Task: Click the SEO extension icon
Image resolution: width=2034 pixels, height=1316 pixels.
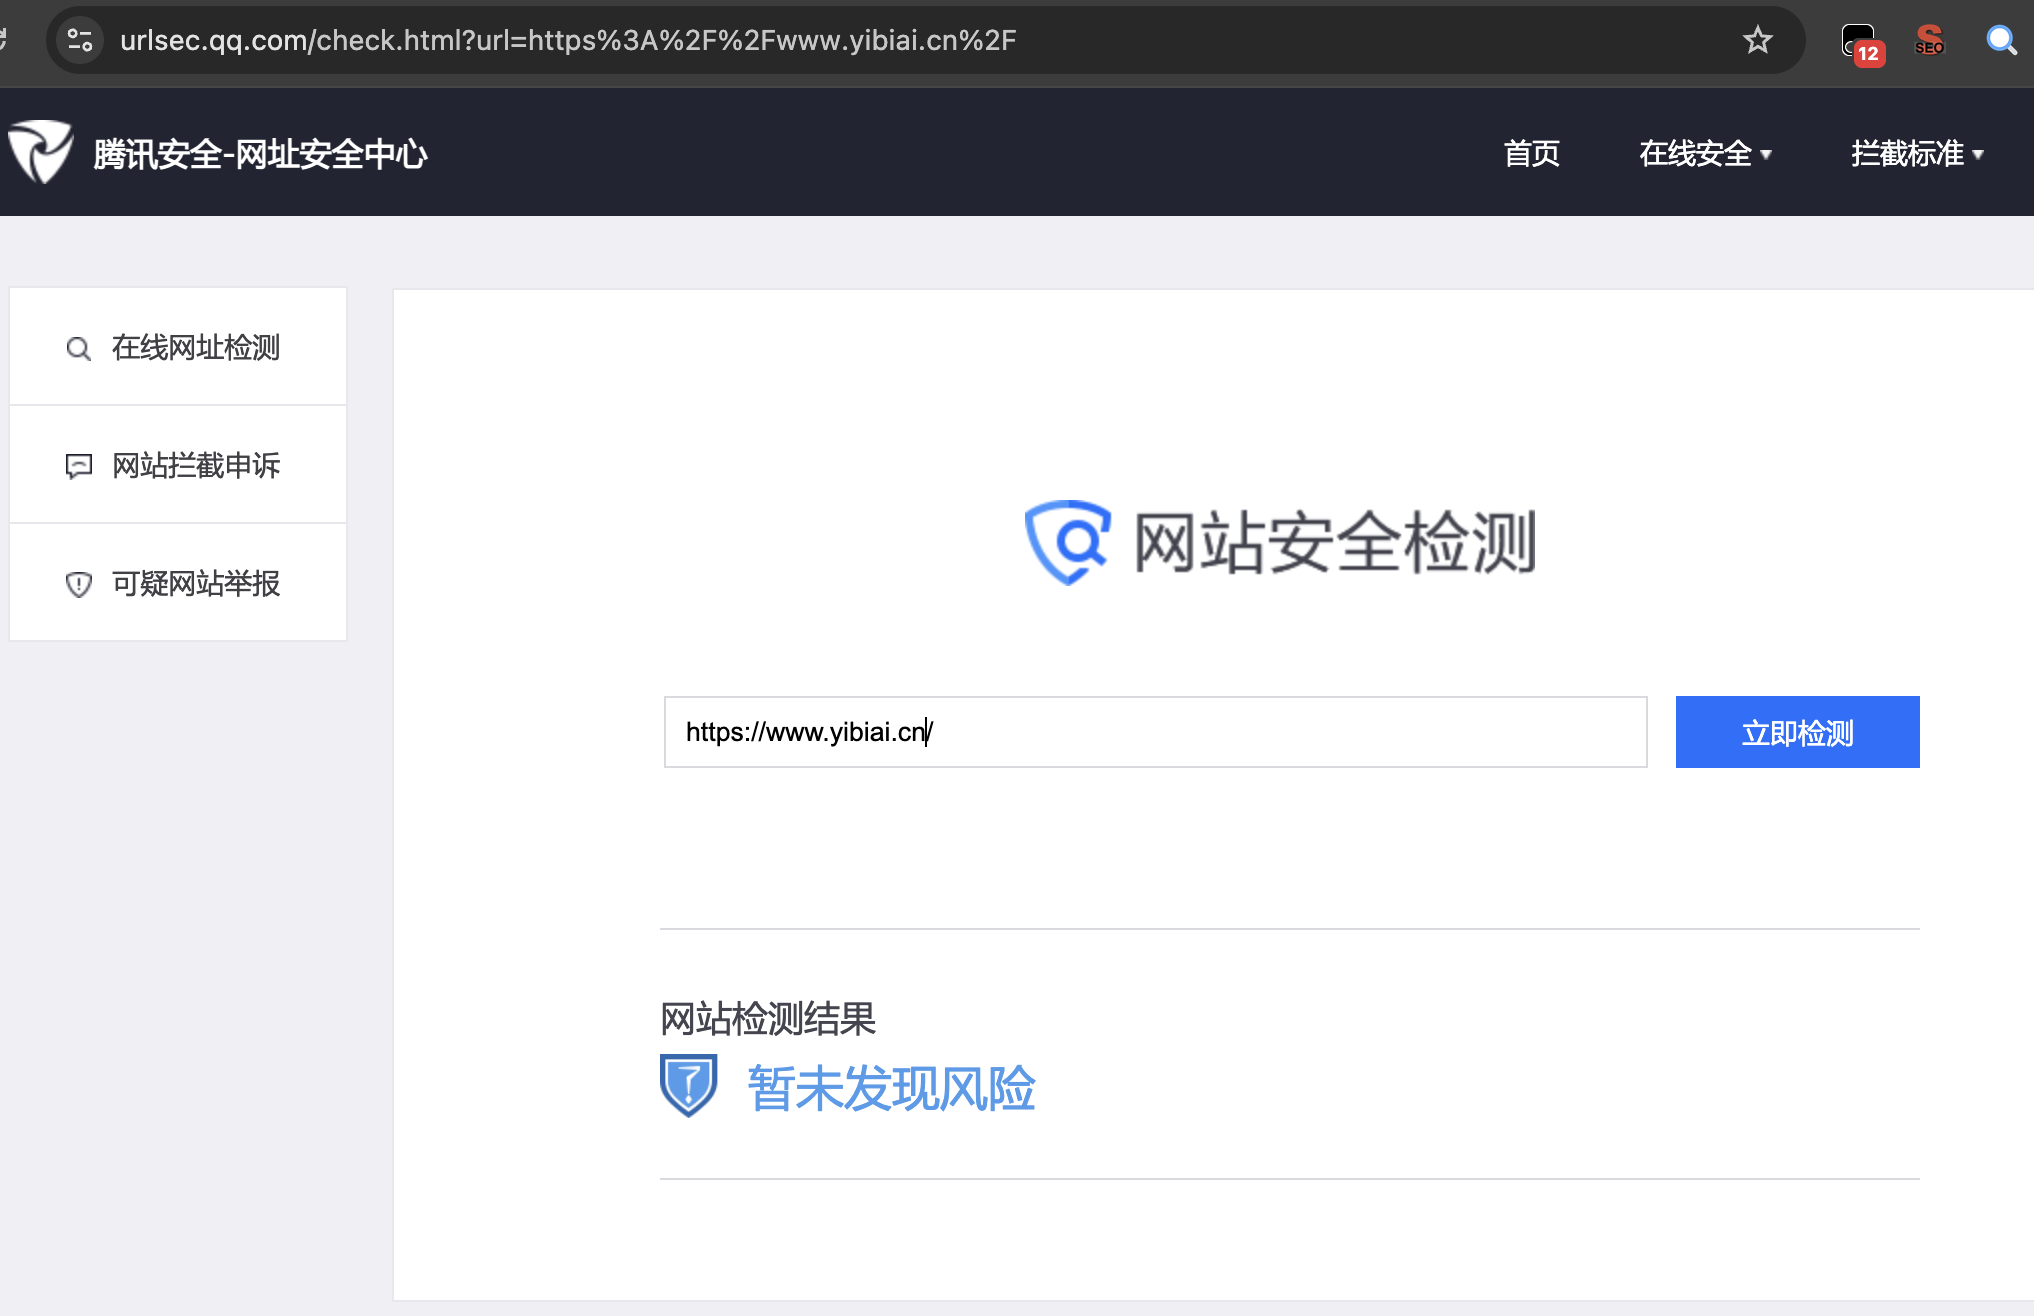Action: [x=1929, y=40]
